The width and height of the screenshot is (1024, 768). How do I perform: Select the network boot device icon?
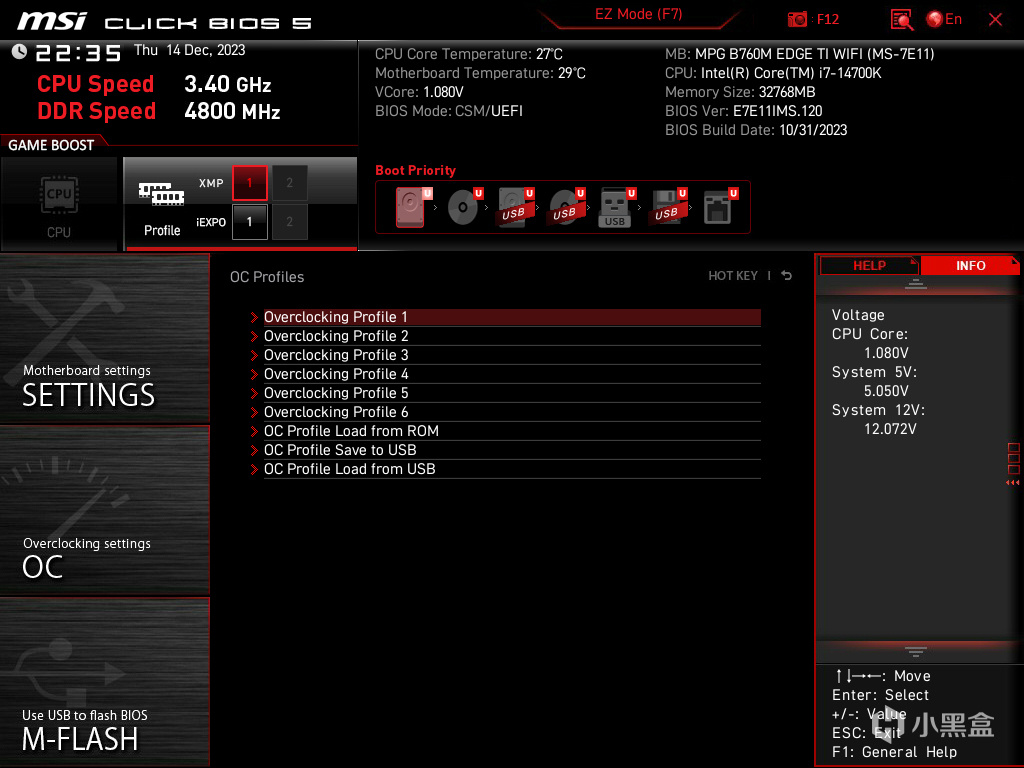tap(720, 207)
